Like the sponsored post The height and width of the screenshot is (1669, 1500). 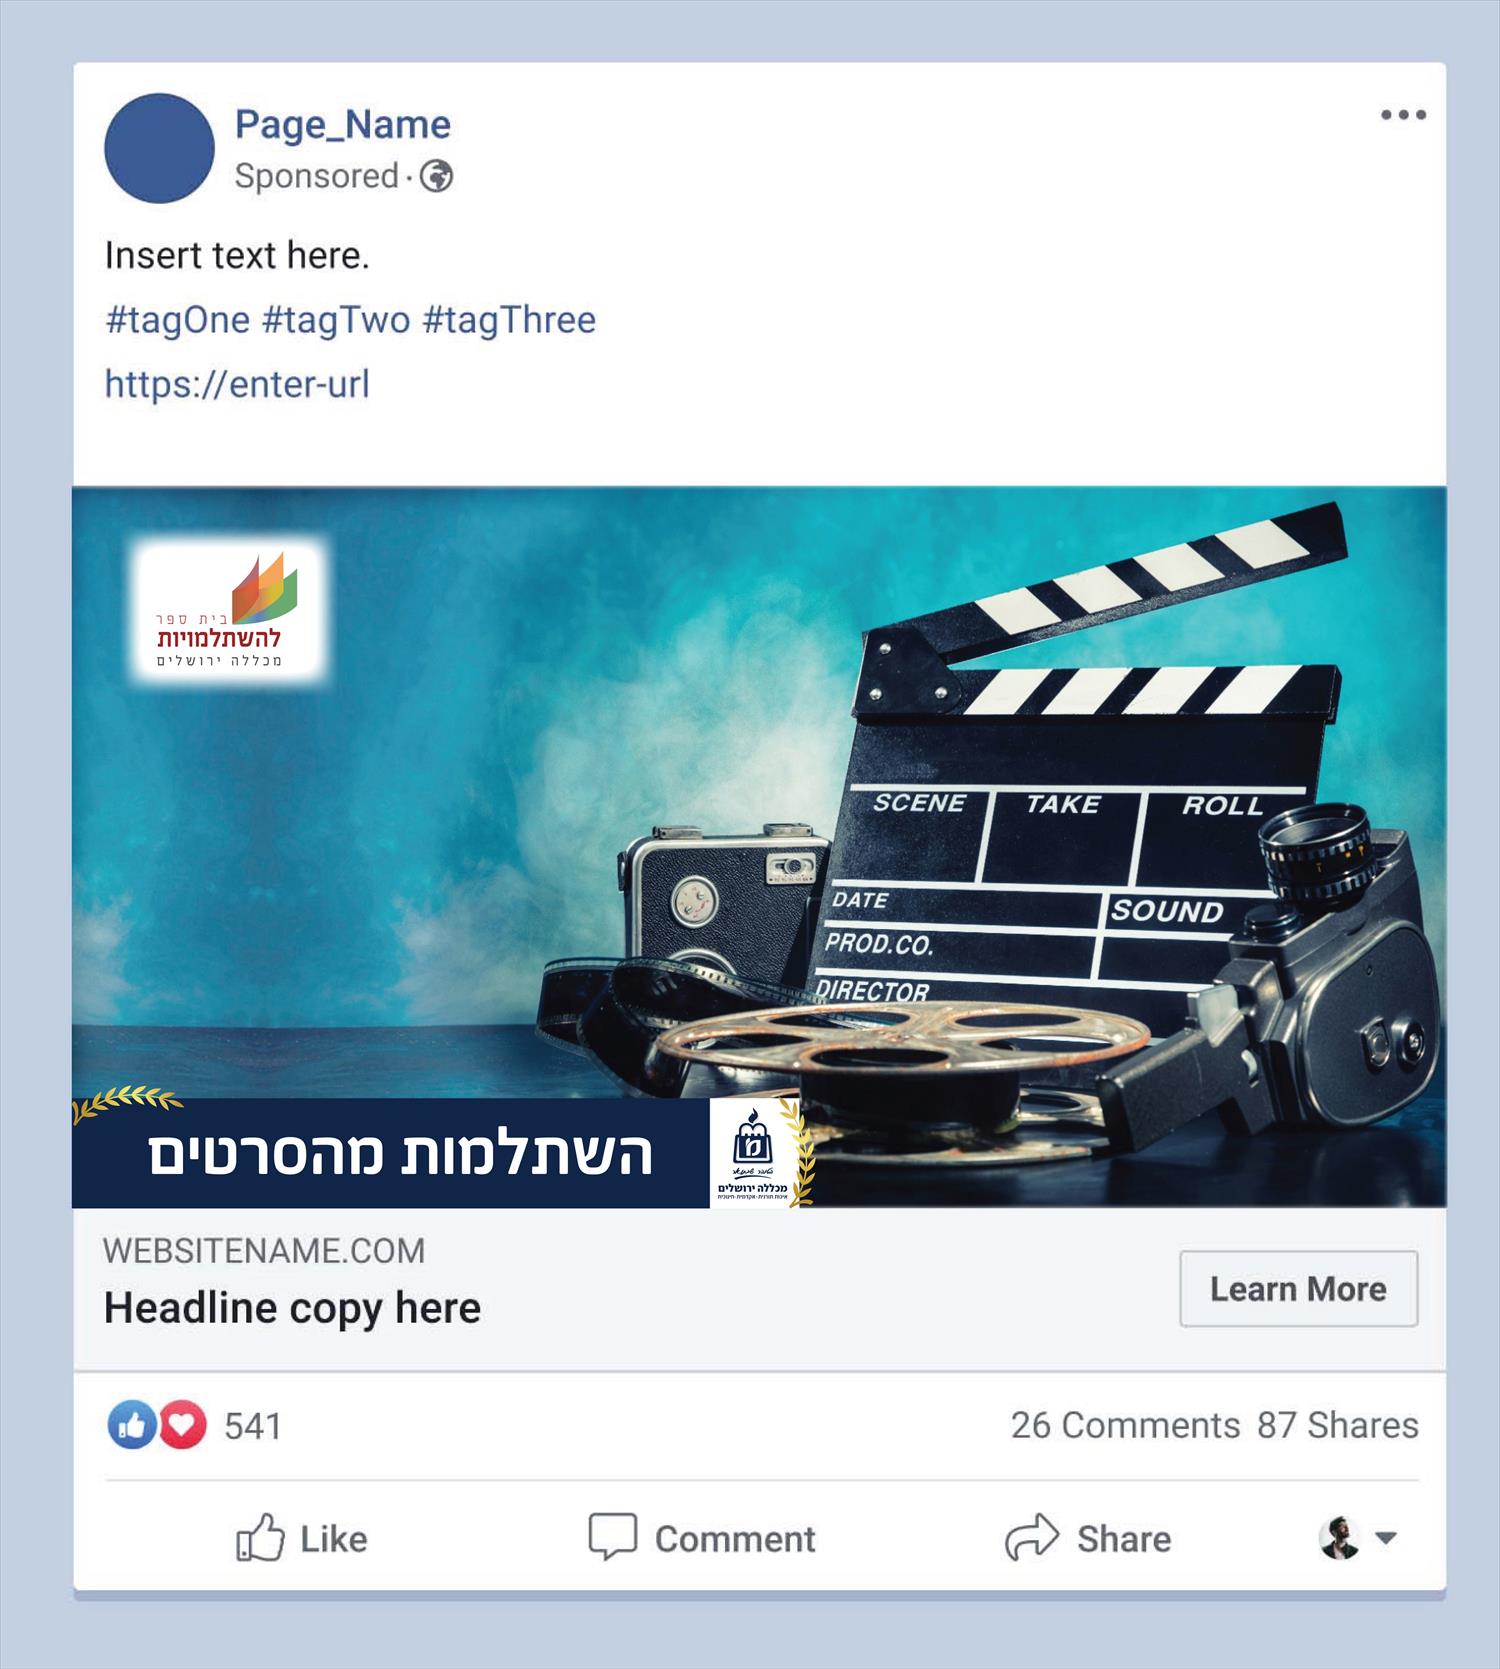click(302, 1538)
